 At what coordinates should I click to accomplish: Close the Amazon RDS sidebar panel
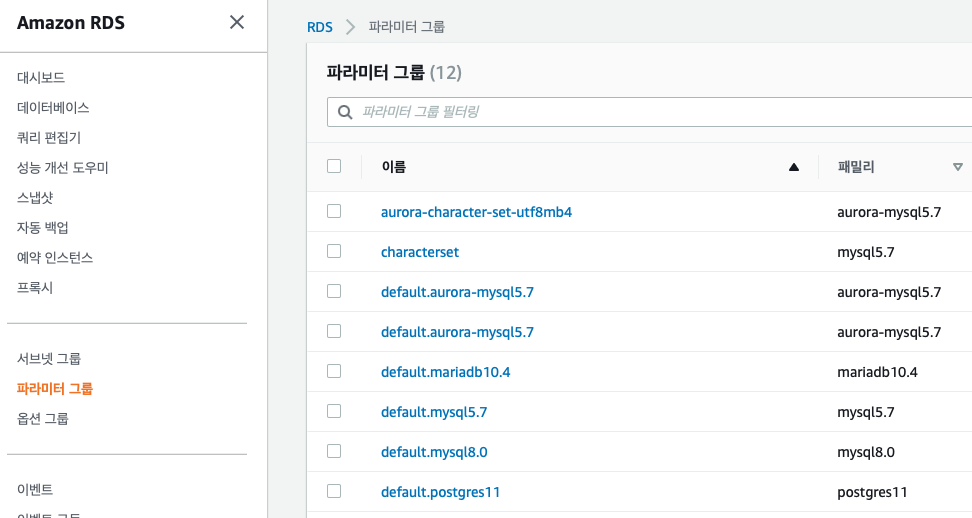pyautogui.click(x=237, y=22)
